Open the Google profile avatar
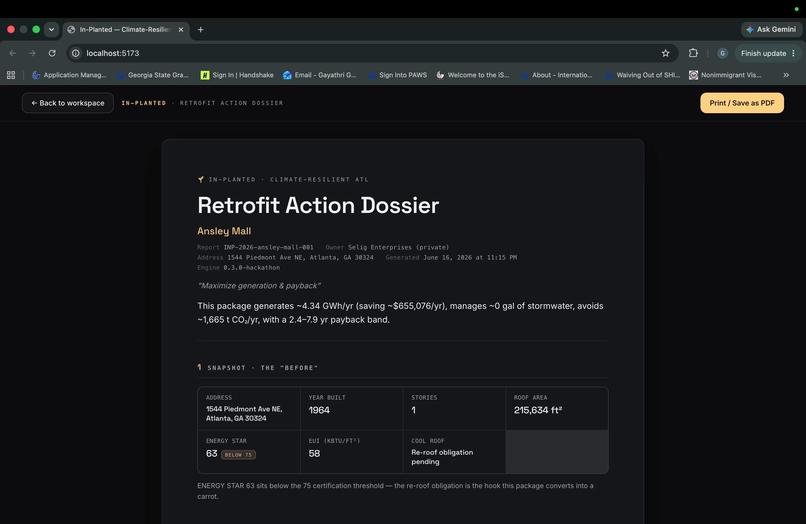The width and height of the screenshot is (806, 524). [722, 53]
